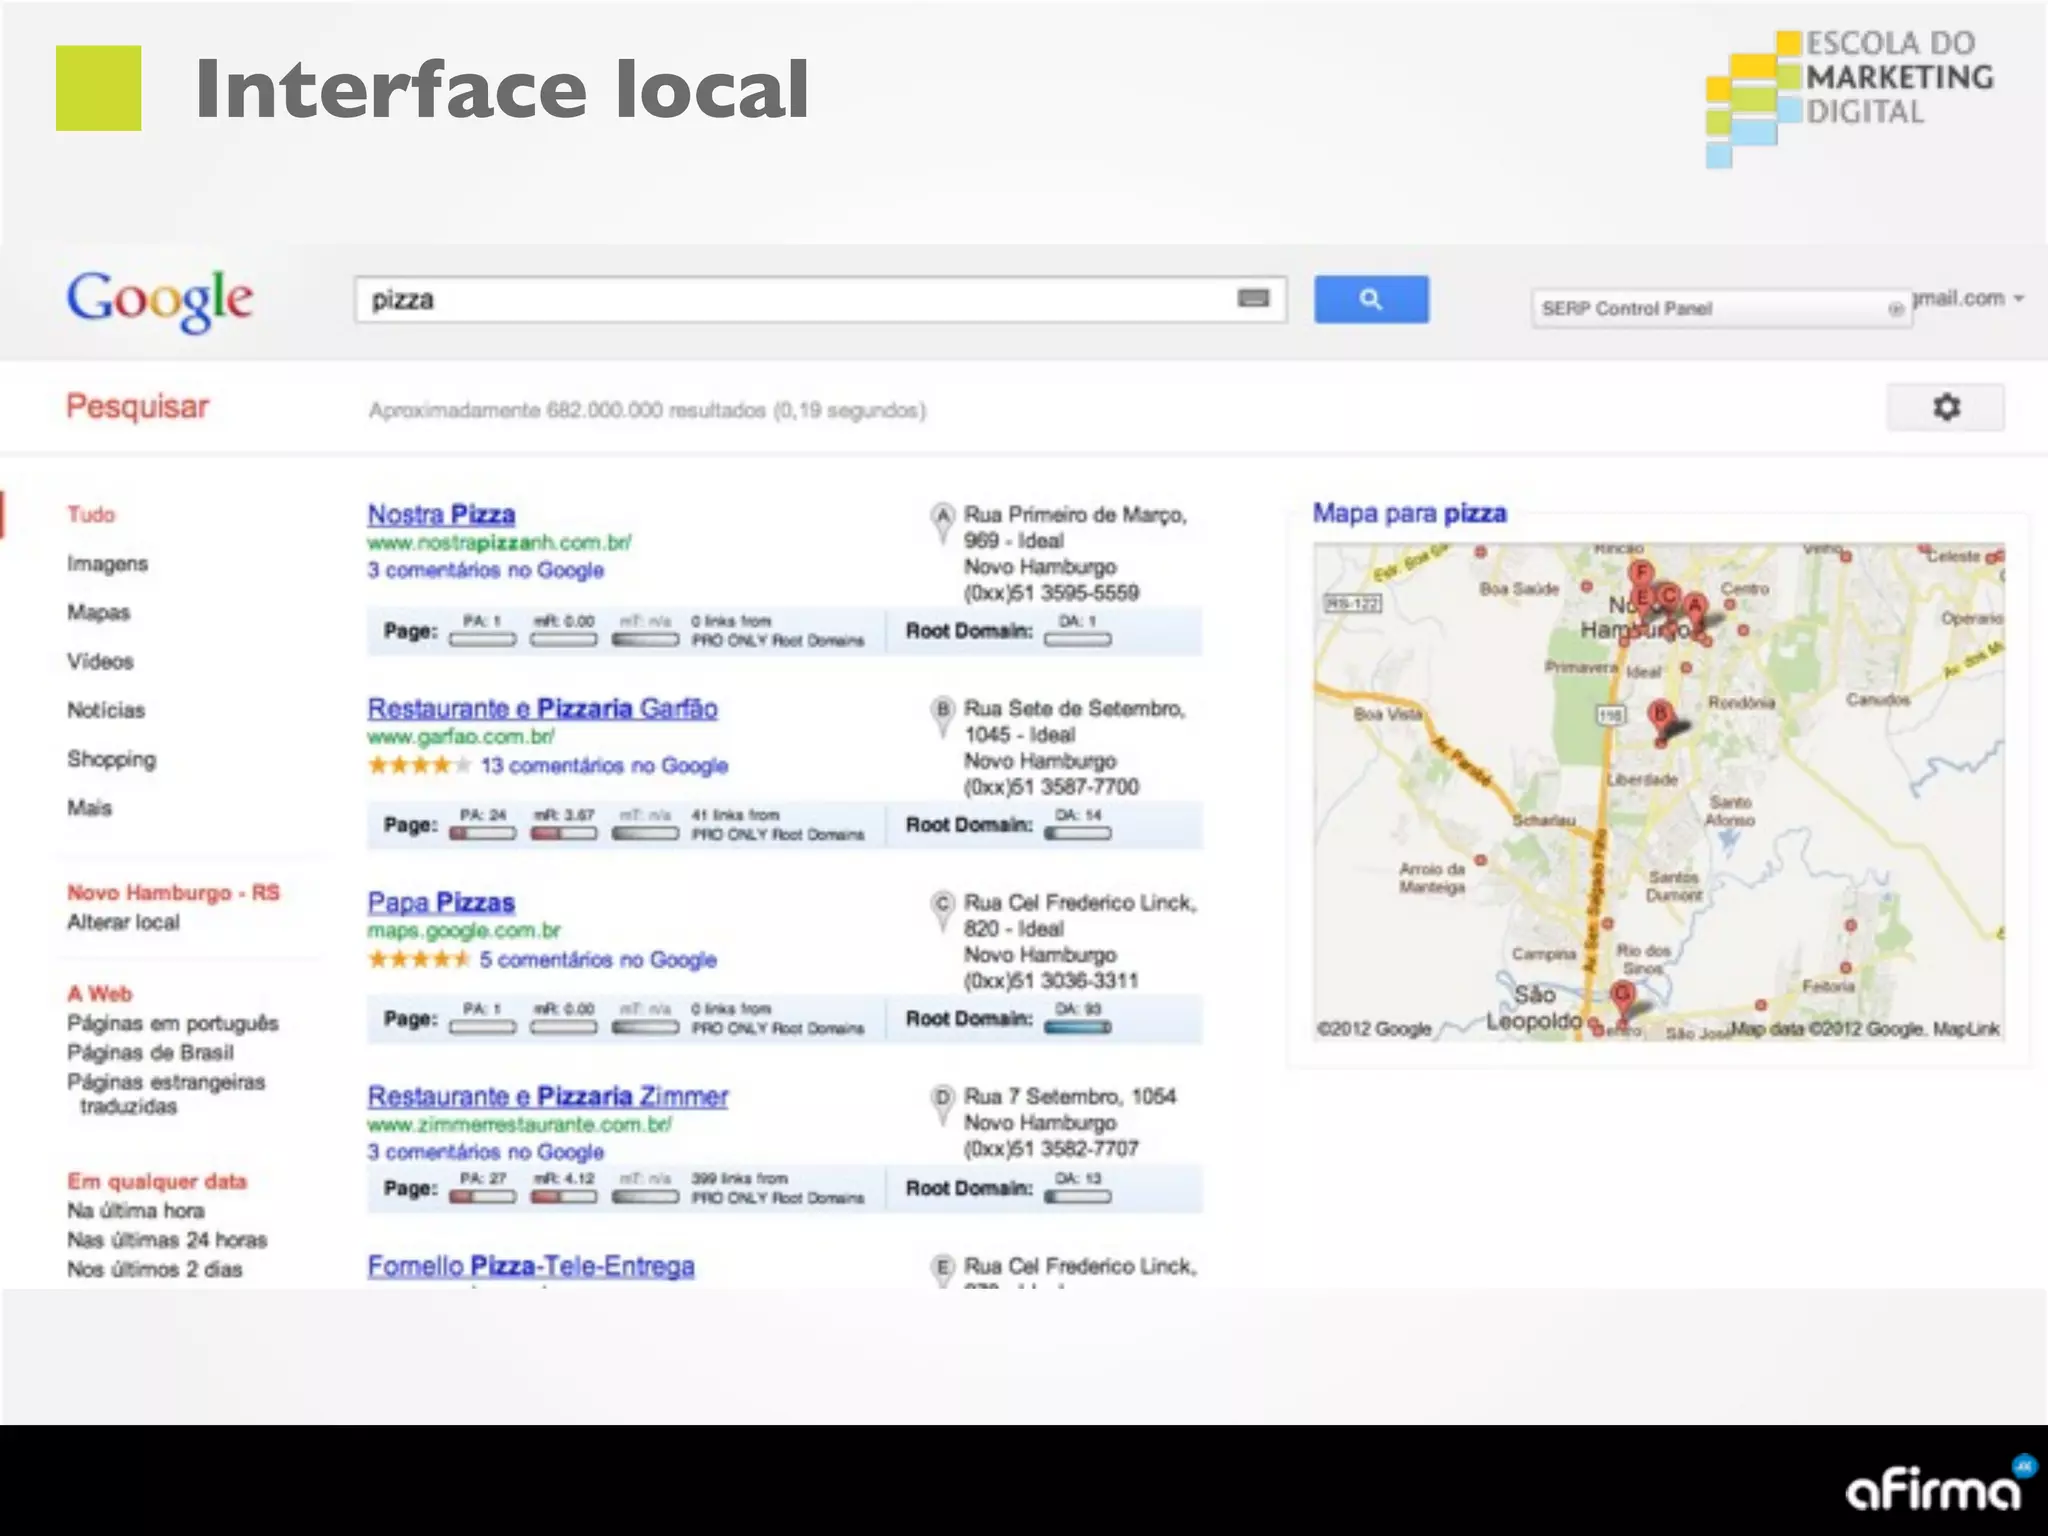Click the SERP Control Panel input field
This screenshot has width=2048, height=1536.
click(1721, 309)
